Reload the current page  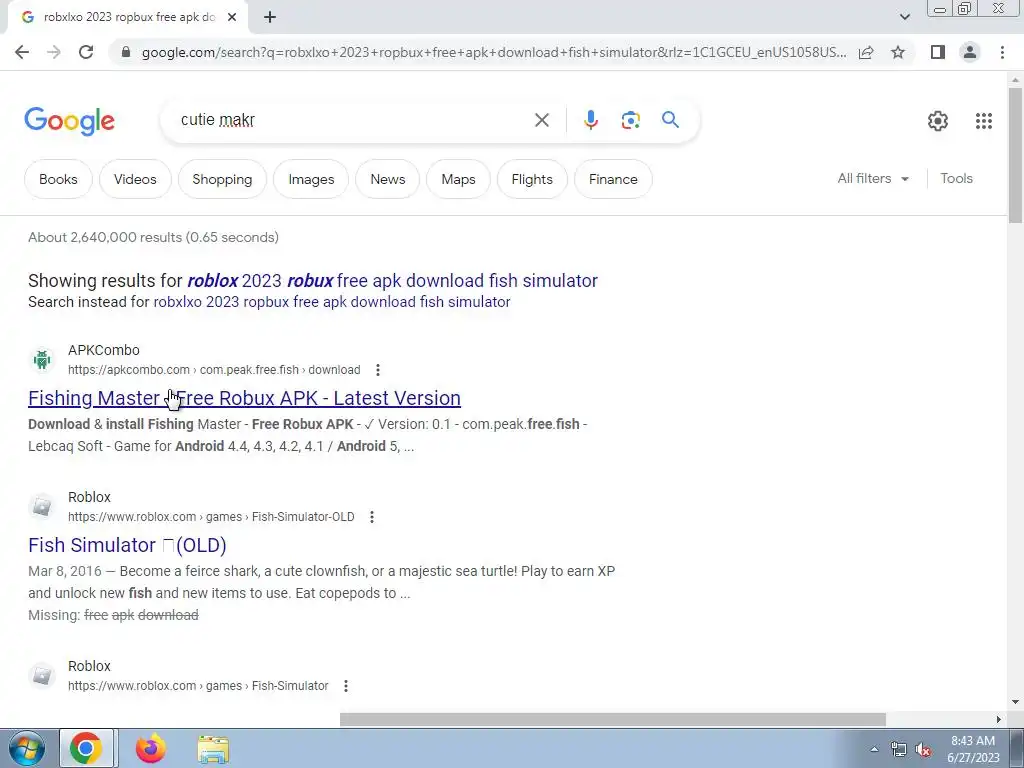(86, 52)
